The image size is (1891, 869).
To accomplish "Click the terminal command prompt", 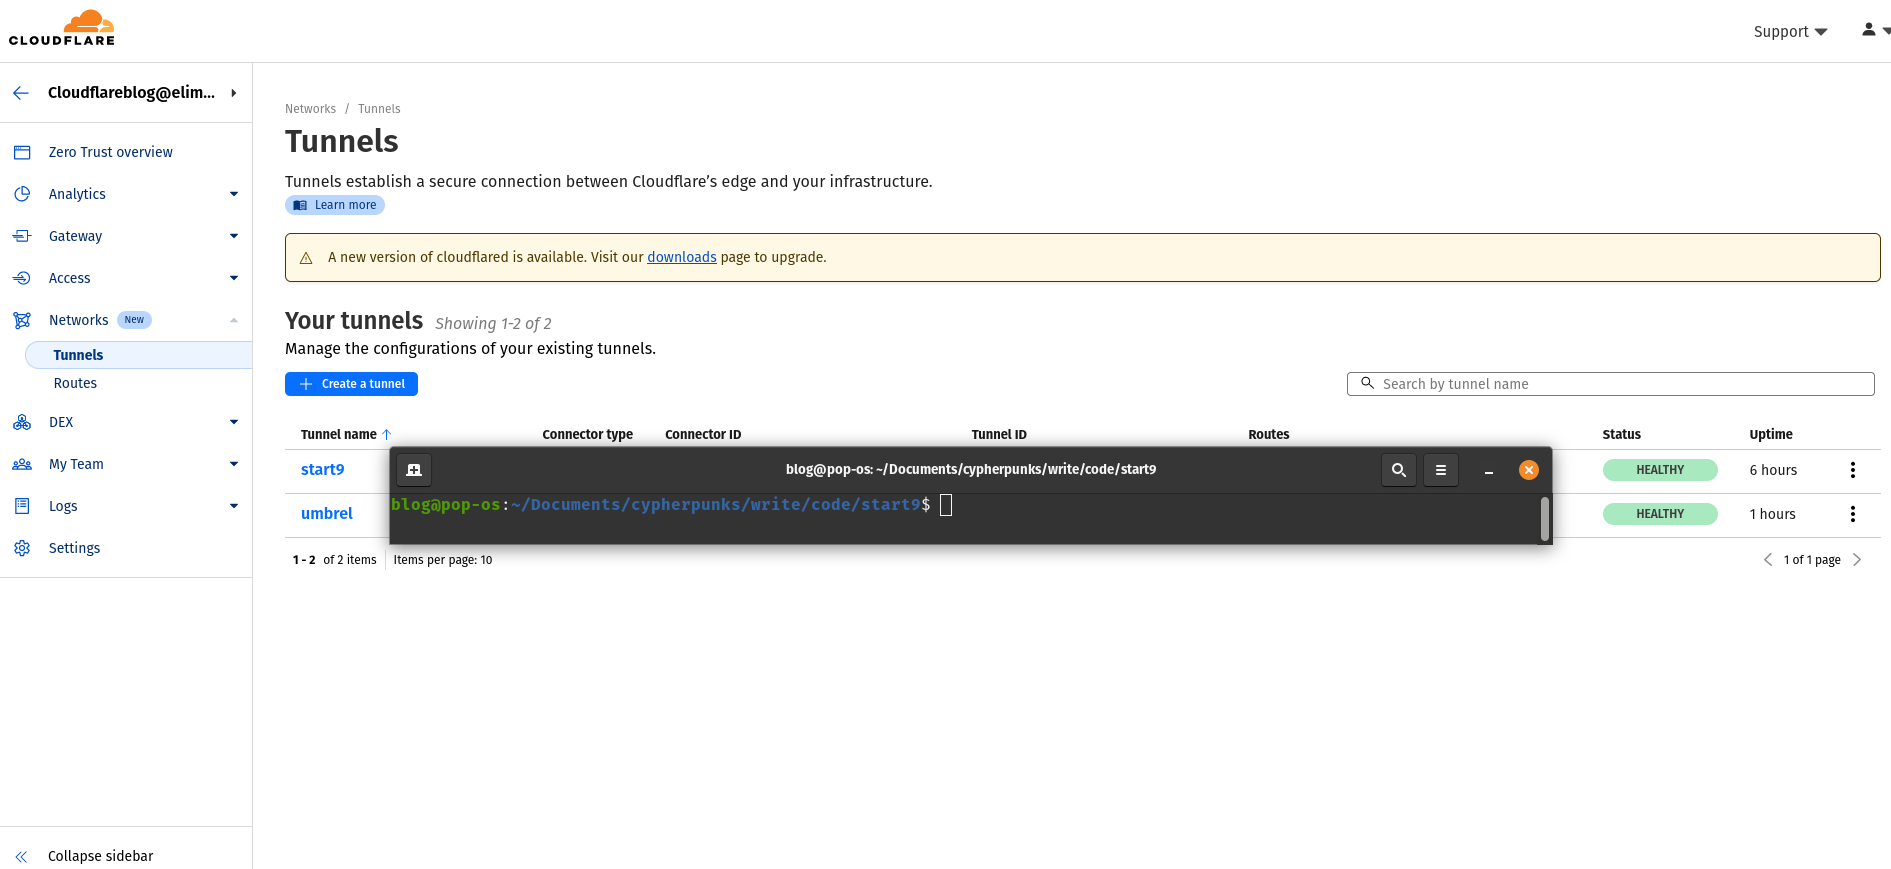I will (661, 505).
